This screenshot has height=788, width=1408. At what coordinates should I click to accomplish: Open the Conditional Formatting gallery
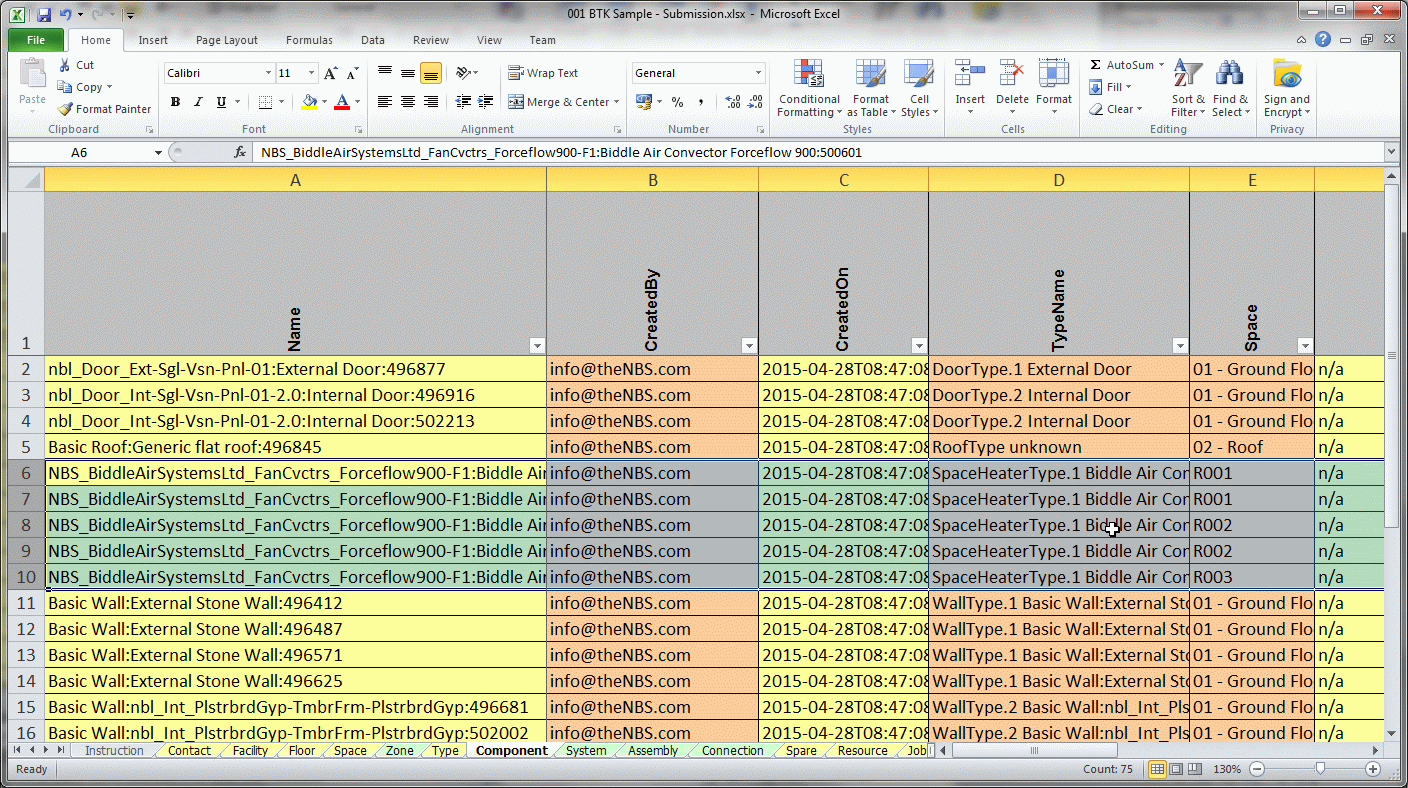808,88
